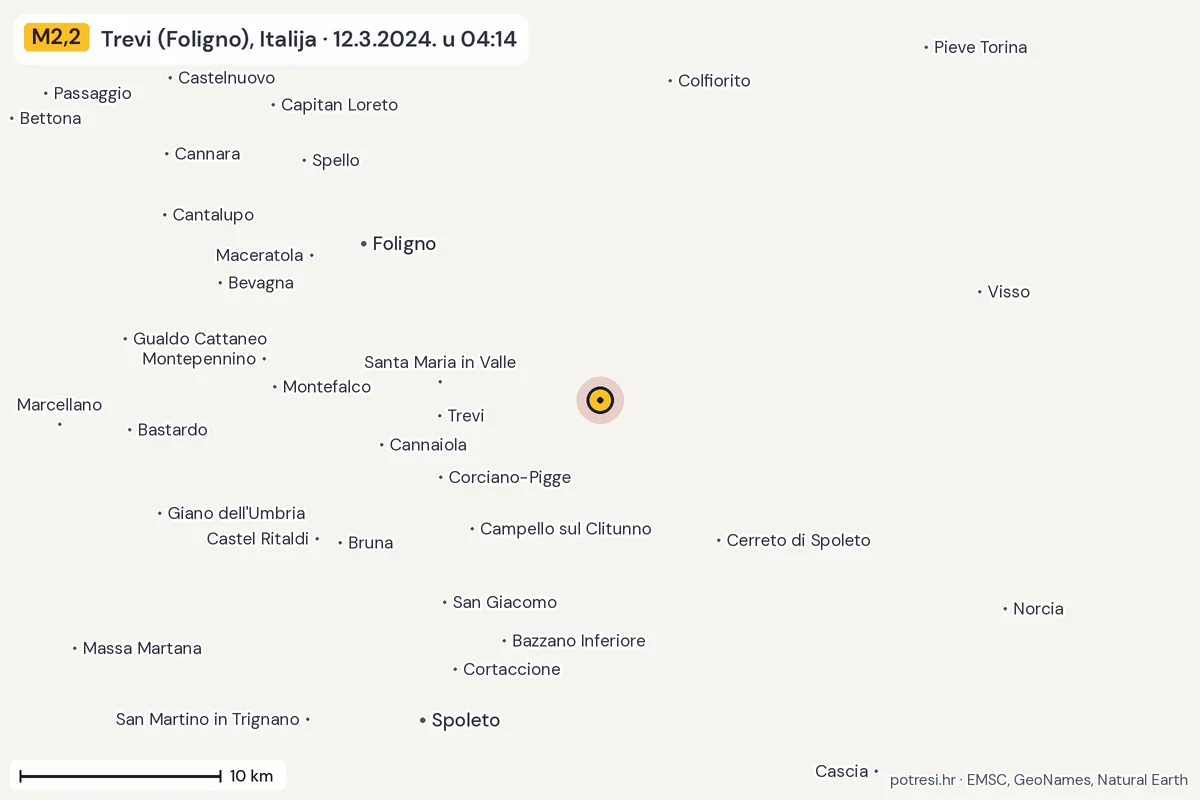This screenshot has height=800, width=1200.
Task: Click the Norcia town label
Action: (x=1038, y=609)
